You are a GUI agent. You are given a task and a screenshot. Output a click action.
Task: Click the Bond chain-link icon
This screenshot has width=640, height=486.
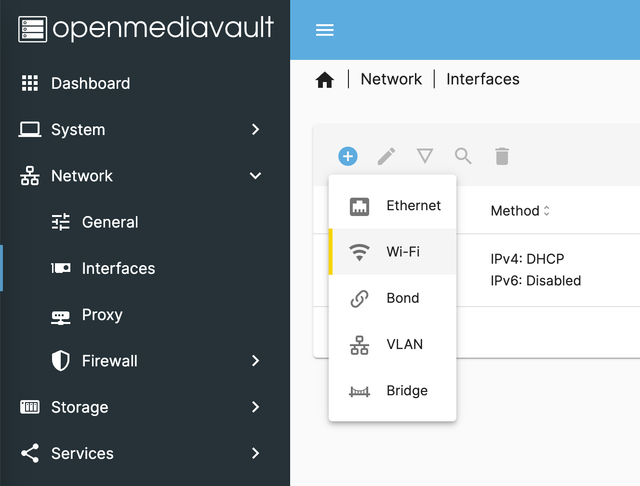coord(359,299)
